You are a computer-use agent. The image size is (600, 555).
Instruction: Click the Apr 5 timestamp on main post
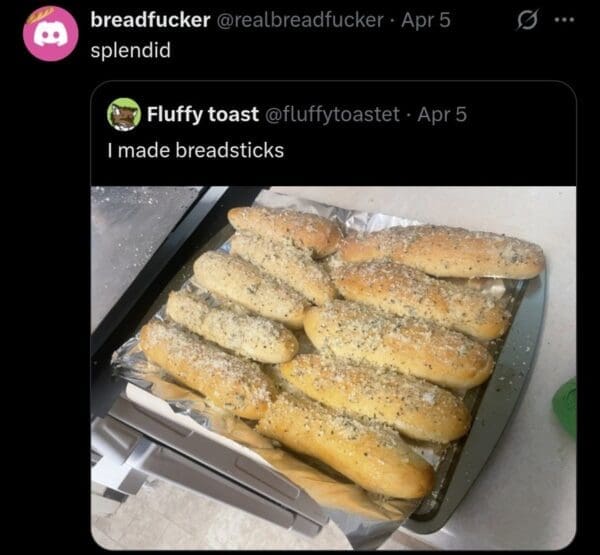(x=426, y=20)
